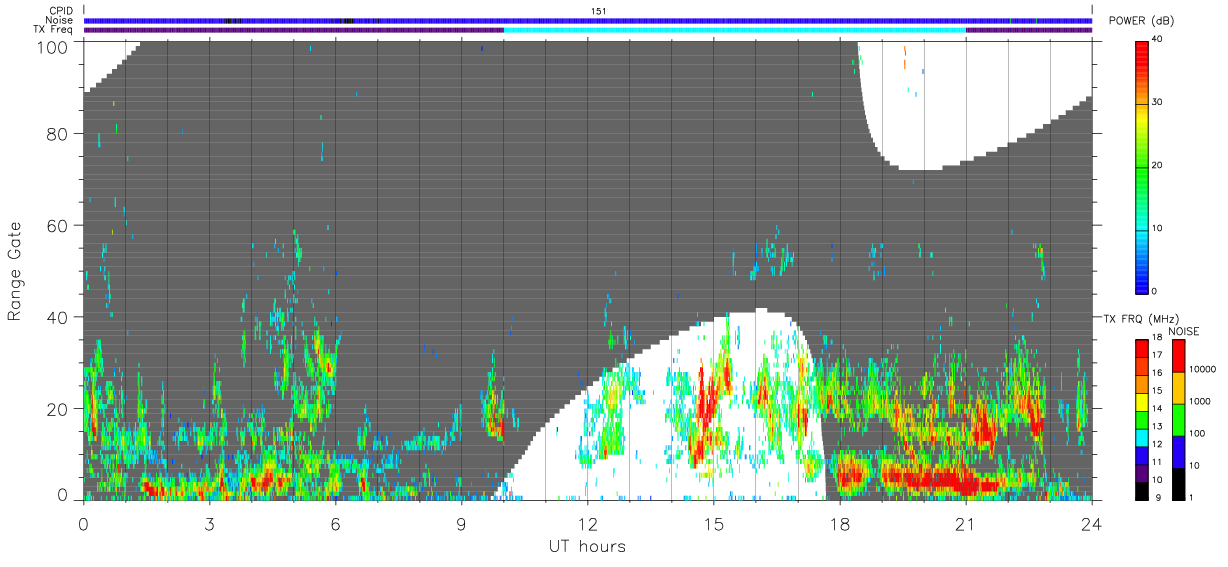Image resolution: width=1228 pixels, height=567 pixels.
Task: Click the POWER (dB) color bar
Action: coord(1142,166)
